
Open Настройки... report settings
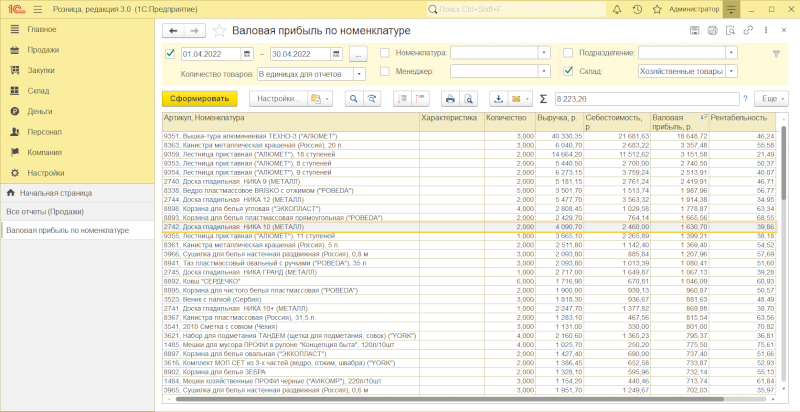coord(278,99)
